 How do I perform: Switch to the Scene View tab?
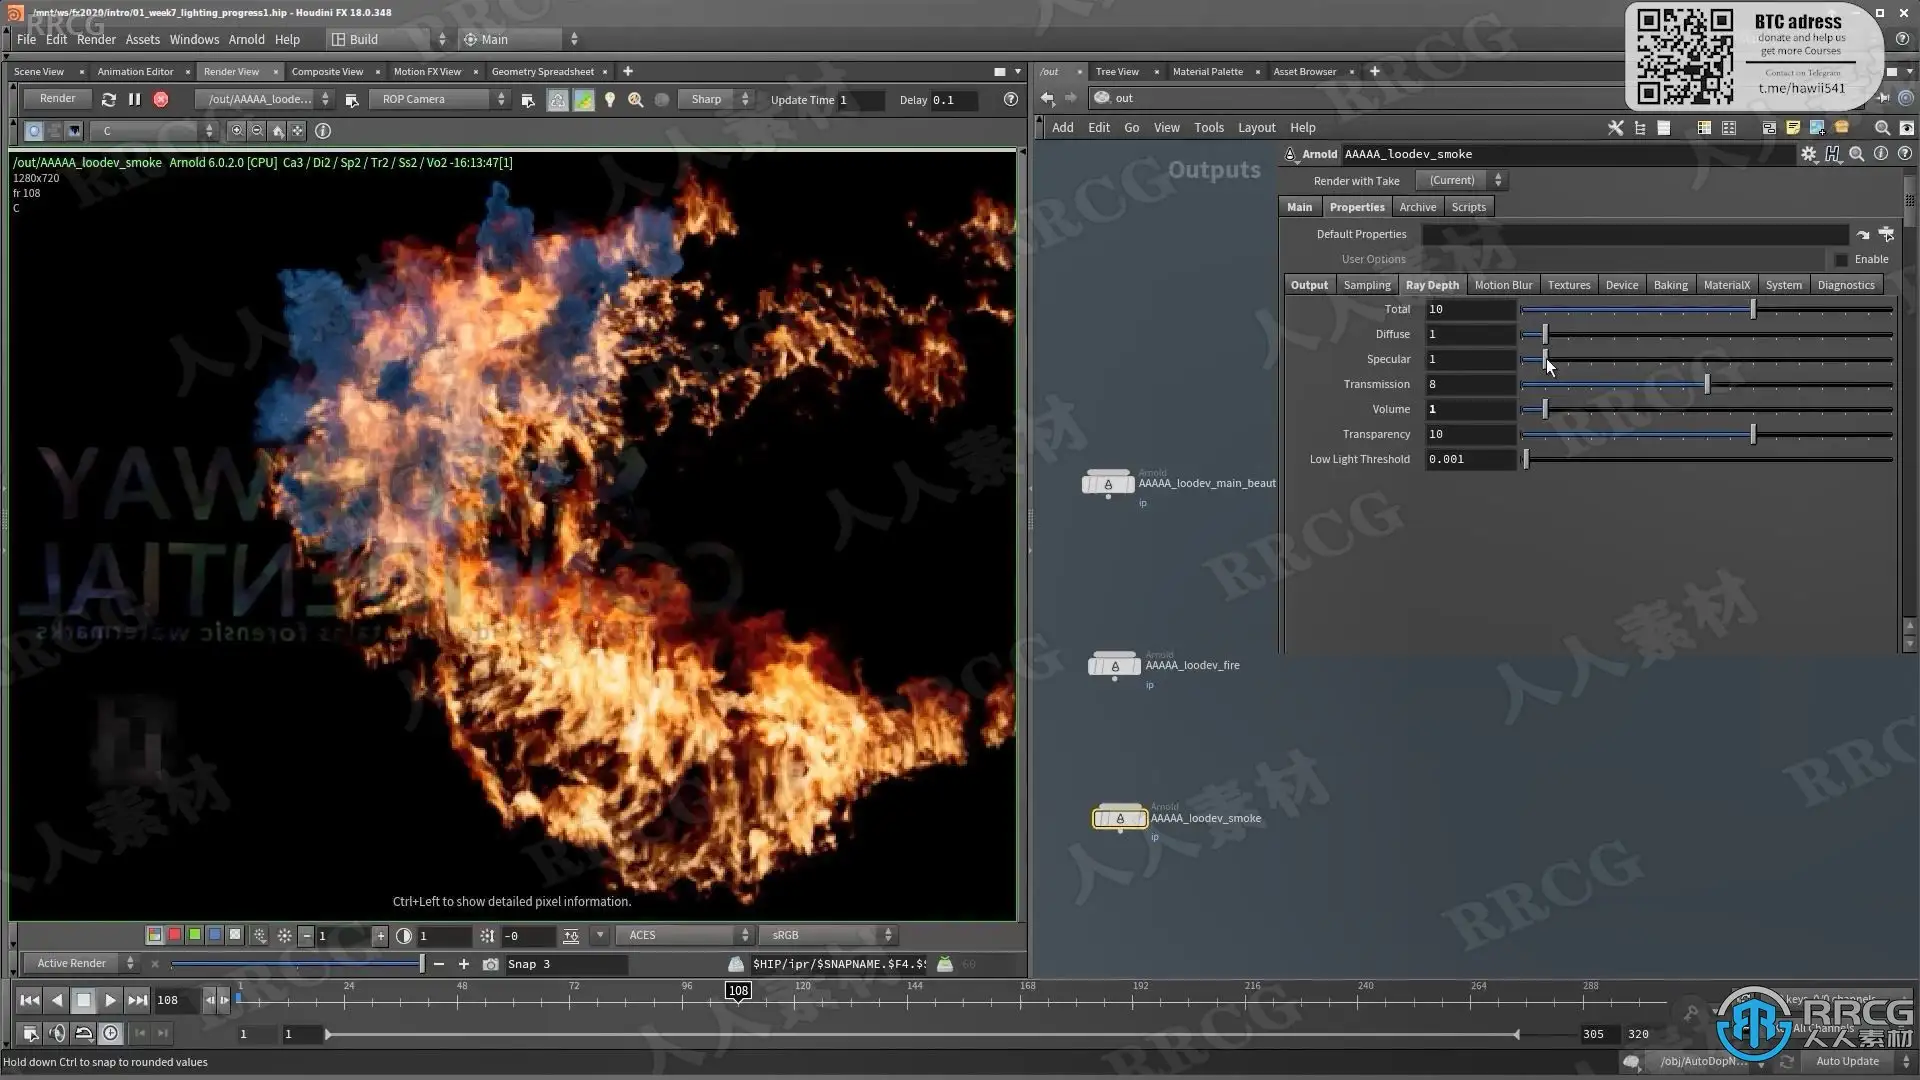[x=39, y=71]
